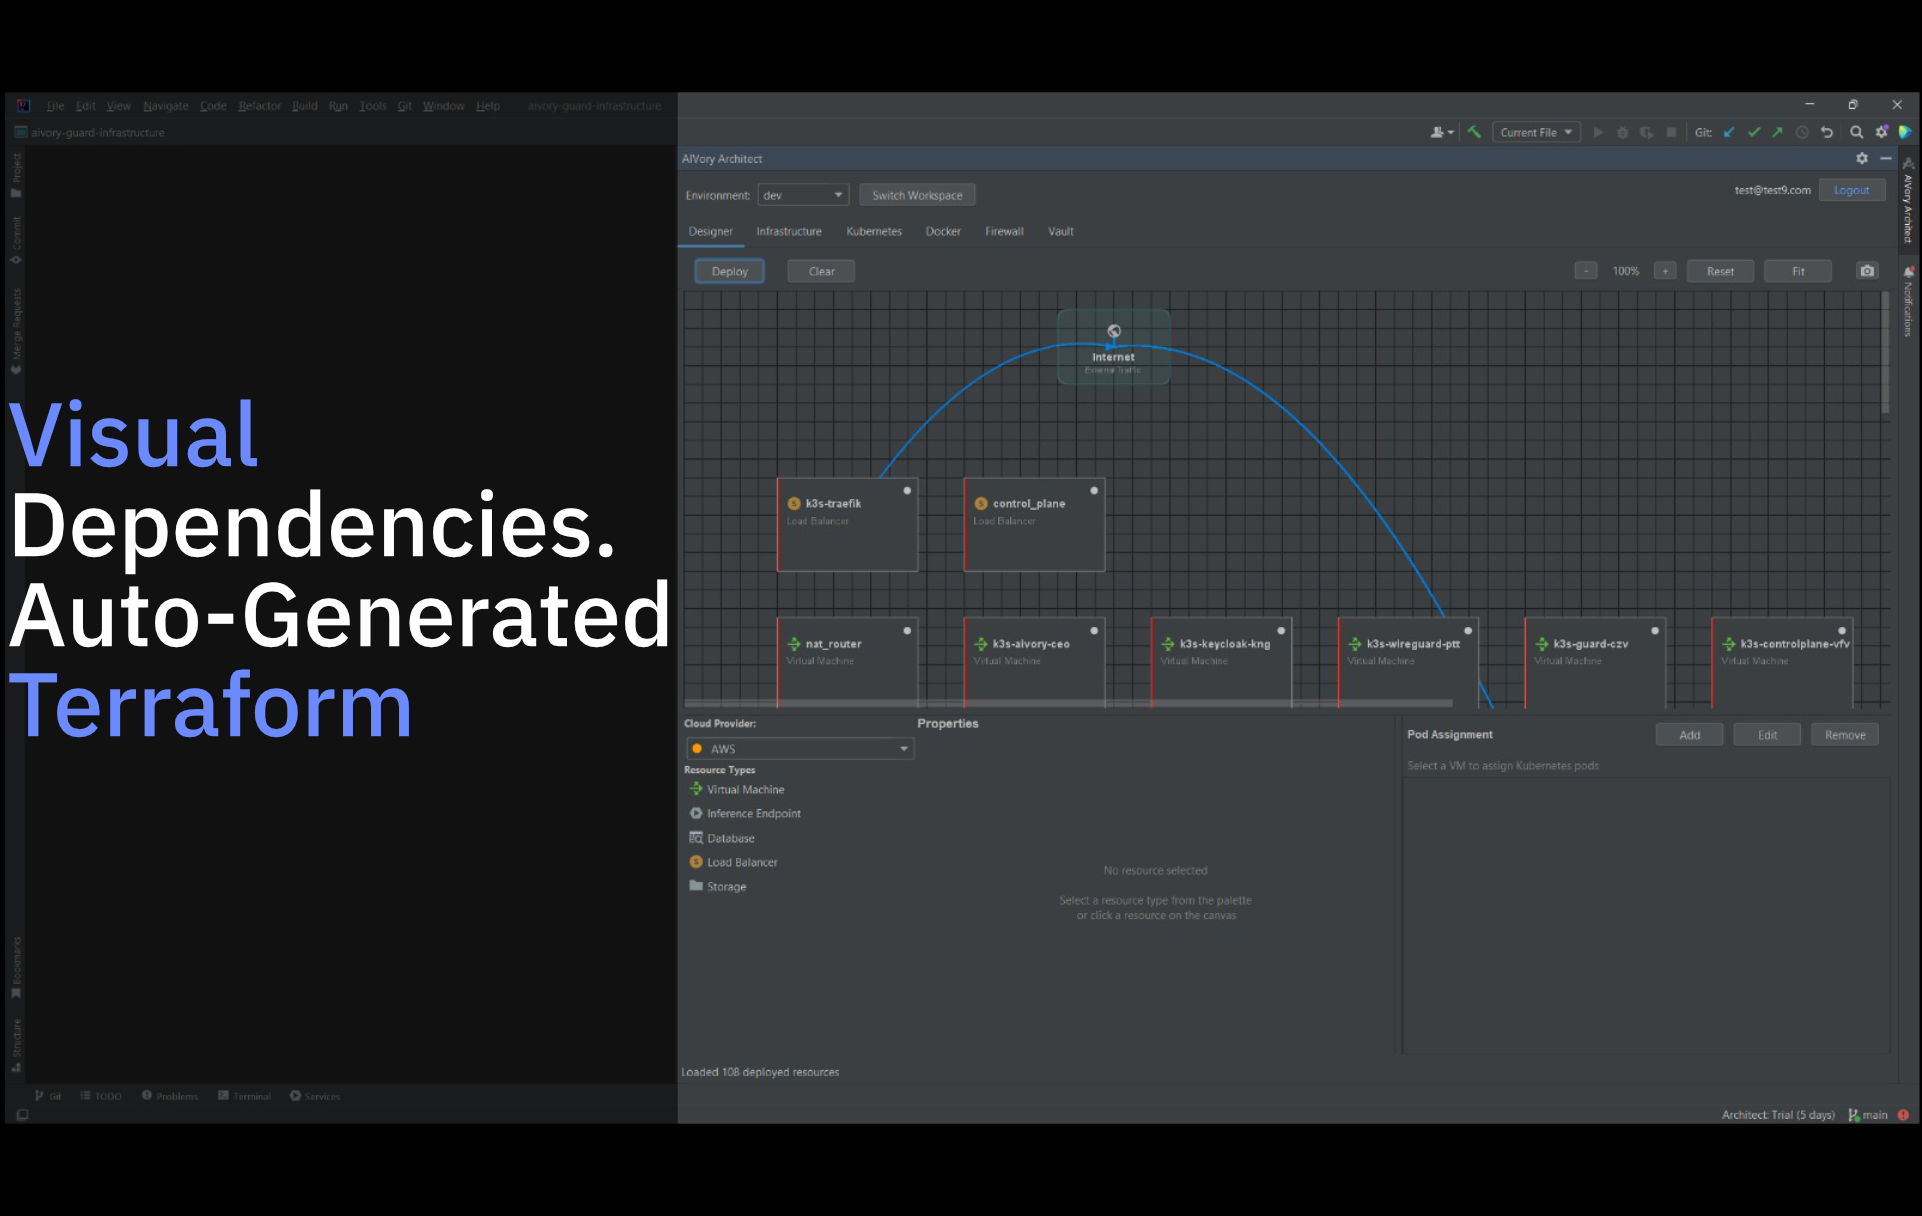
Task: Switch to the Firewall tab
Action: (1003, 231)
